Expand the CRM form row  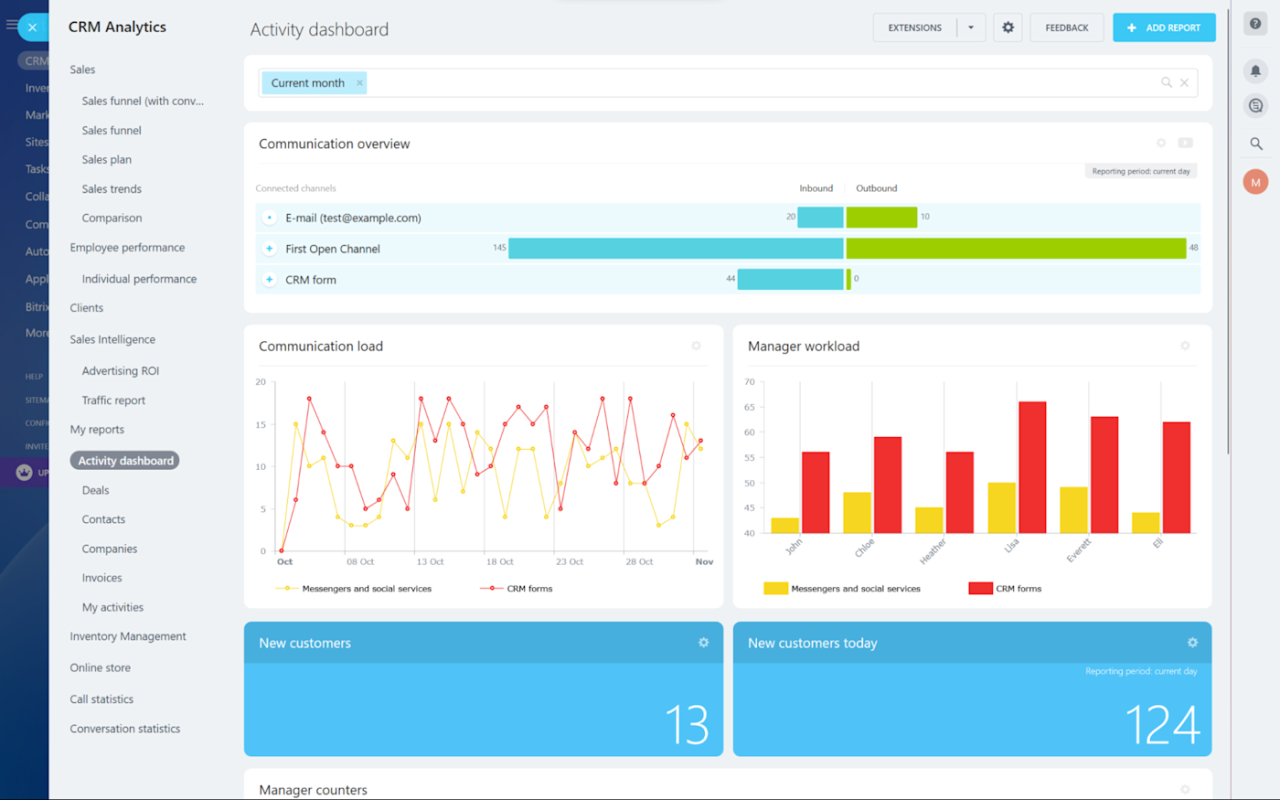pyautogui.click(x=268, y=279)
